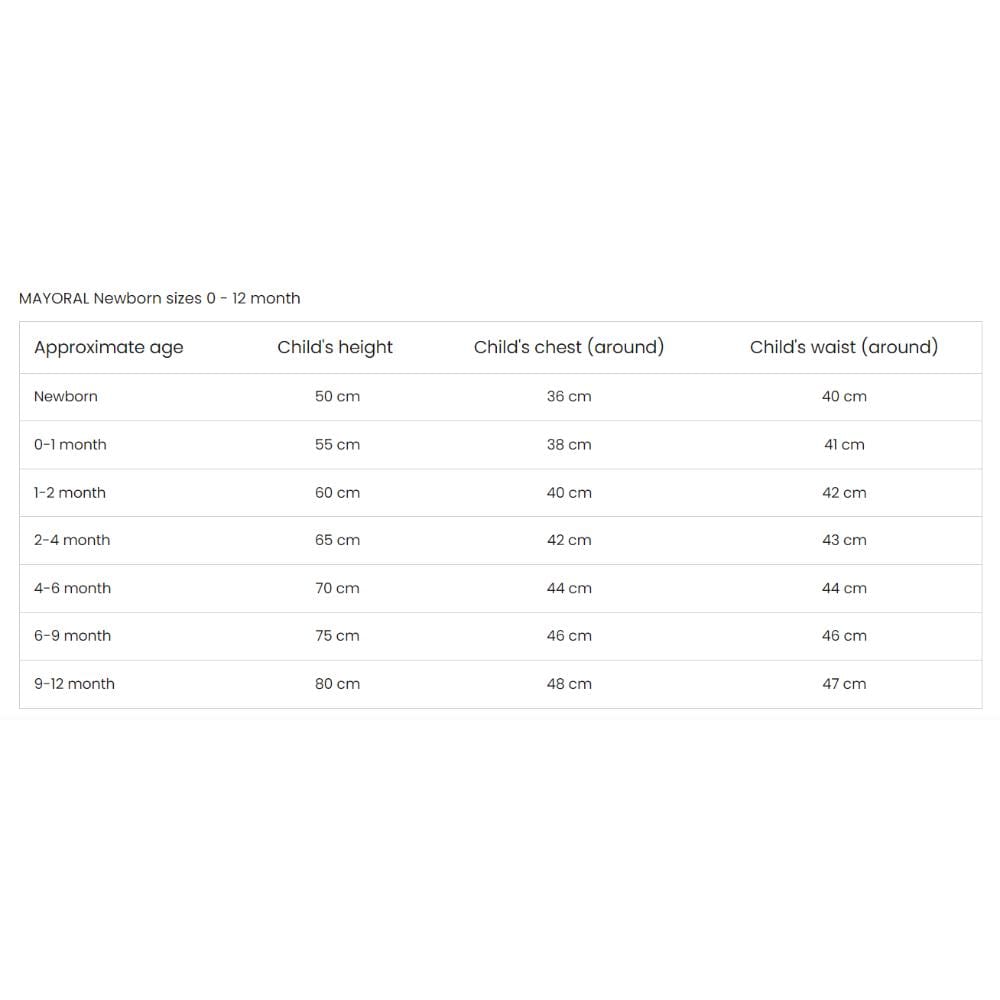Image resolution: width=1000 pixels, height=1000 pixels.
Task: Click the Approximate age column header
Action: (109, 348)
